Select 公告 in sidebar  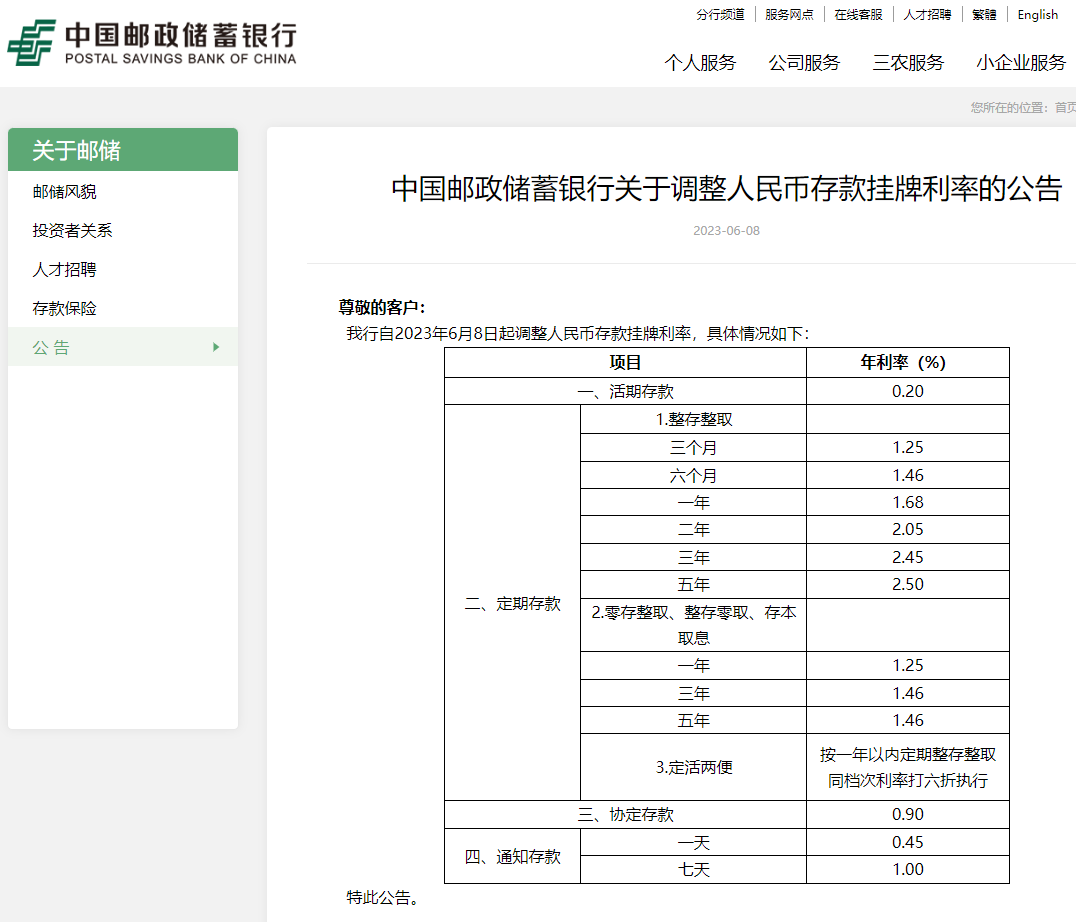click(x=52, y=348)
